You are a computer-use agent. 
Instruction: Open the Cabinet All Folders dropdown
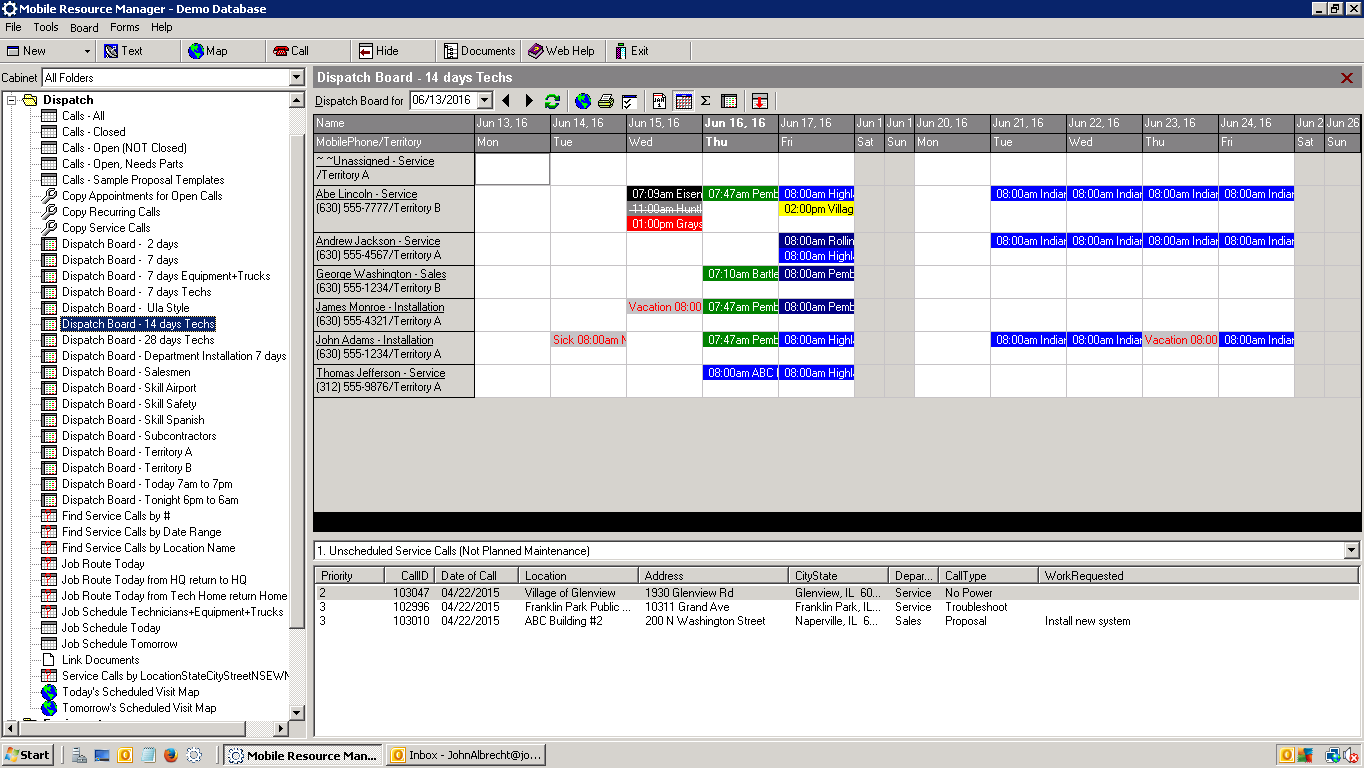296,77
